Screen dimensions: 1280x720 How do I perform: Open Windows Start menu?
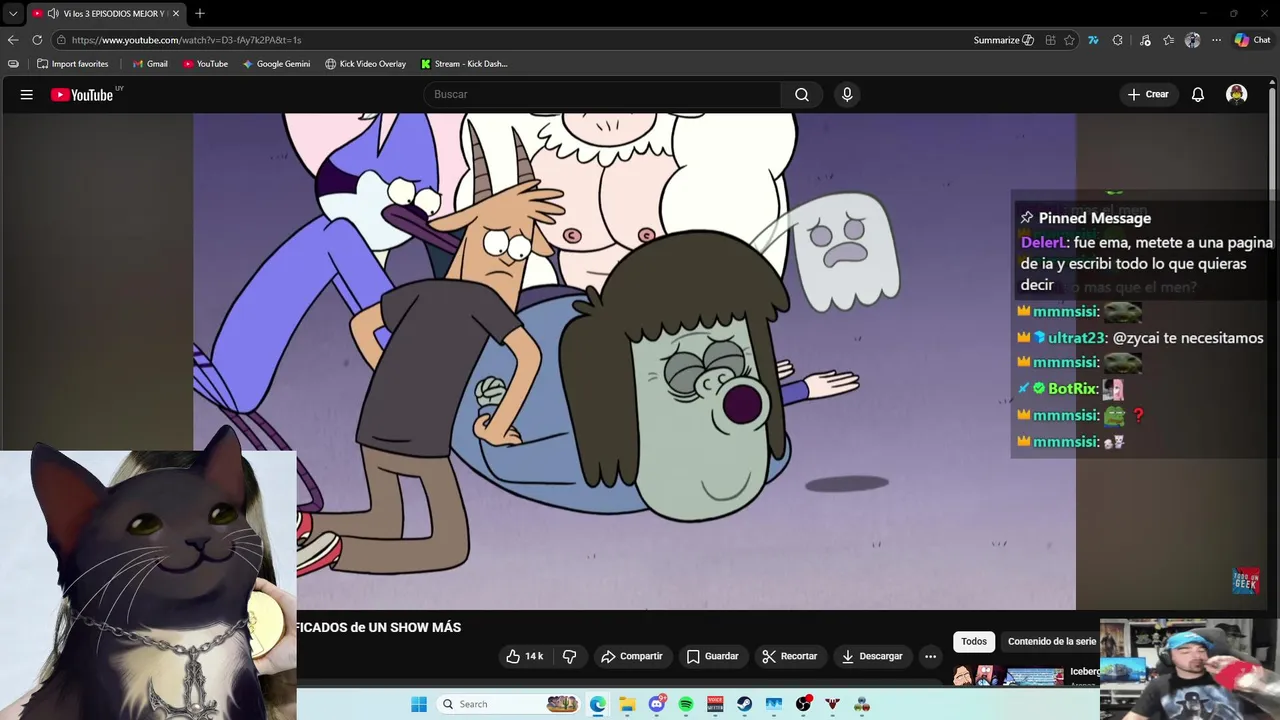coord(418,704)
